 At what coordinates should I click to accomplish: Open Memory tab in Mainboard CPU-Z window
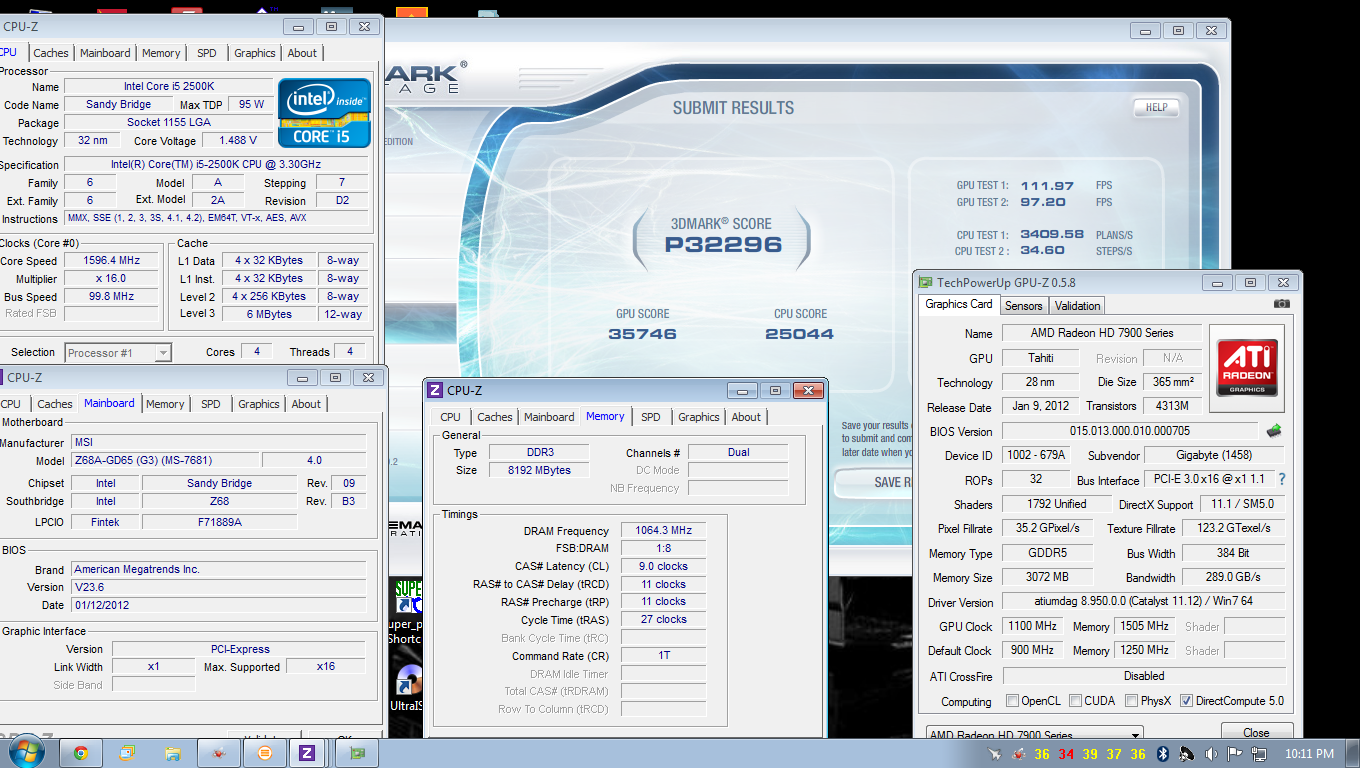[x=165, y=404]
